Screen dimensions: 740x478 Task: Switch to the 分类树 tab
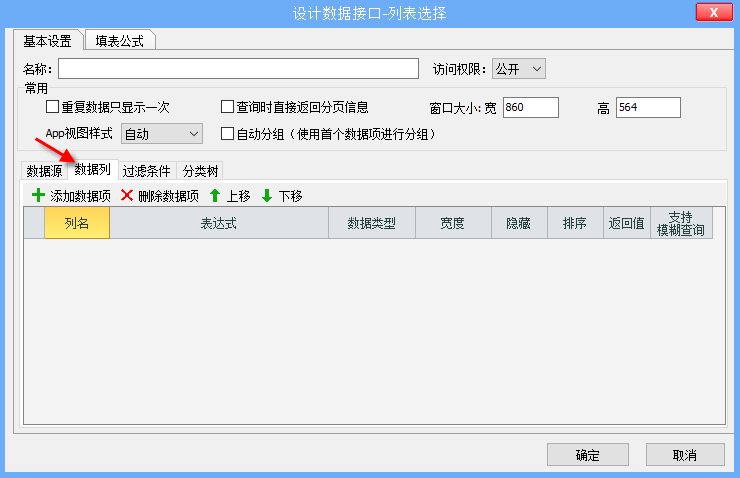[x=200, y=171]
